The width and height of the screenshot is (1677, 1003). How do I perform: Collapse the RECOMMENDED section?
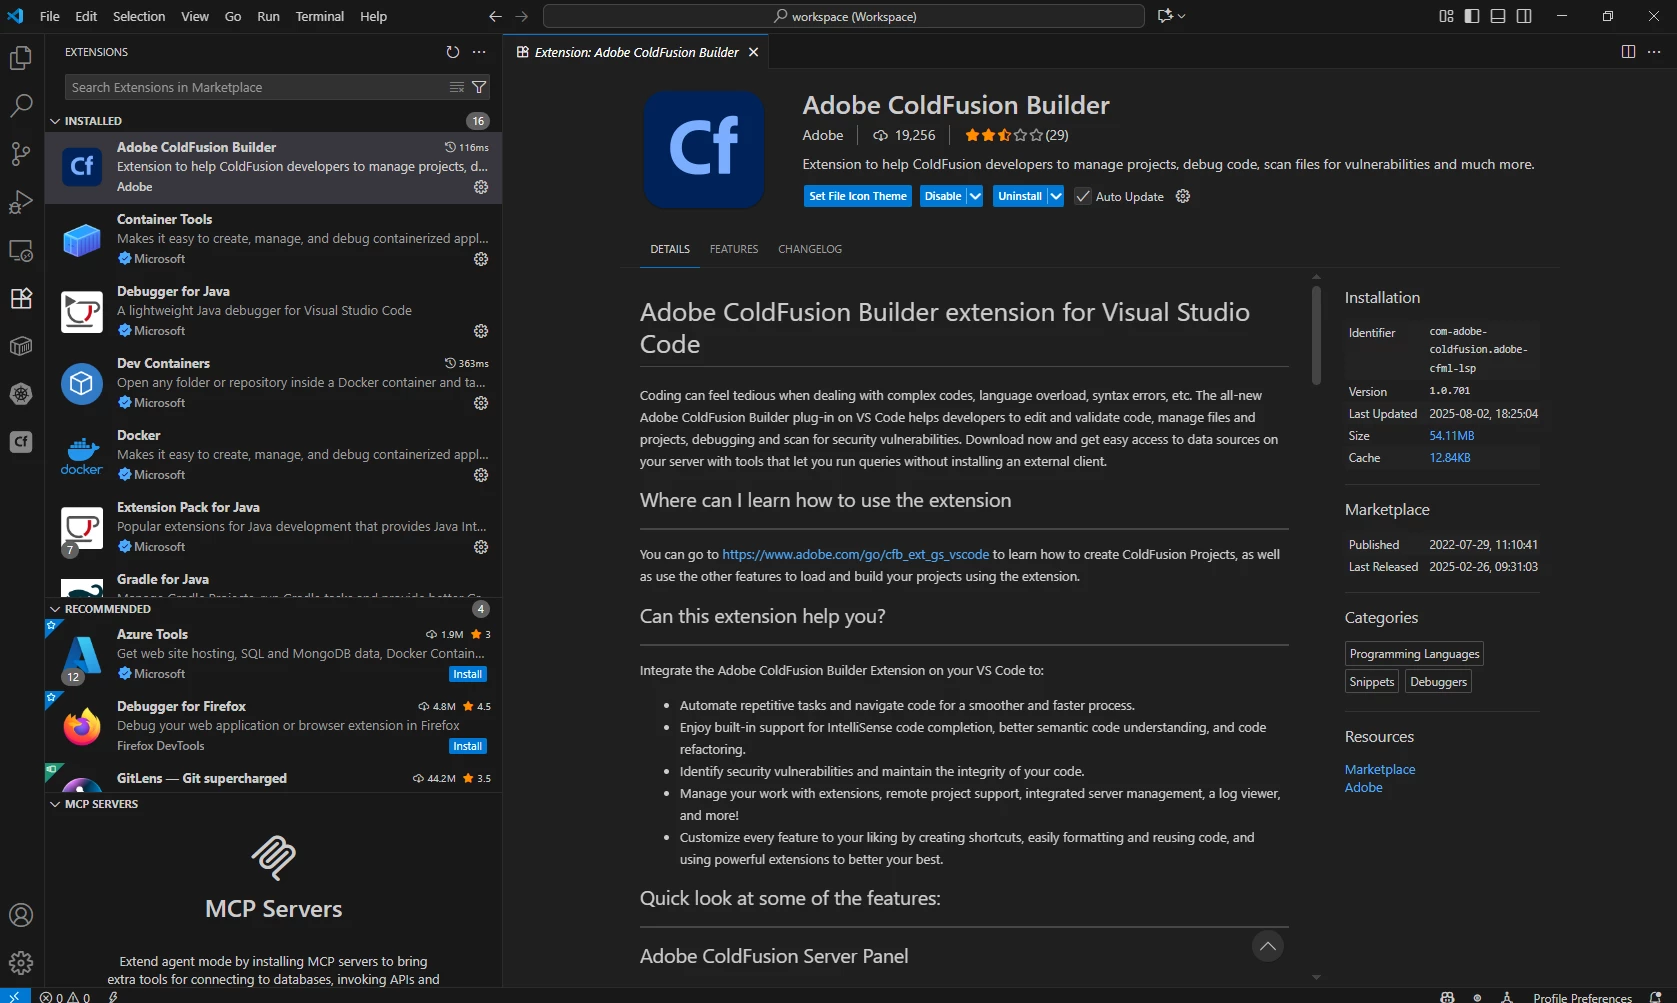55,609
